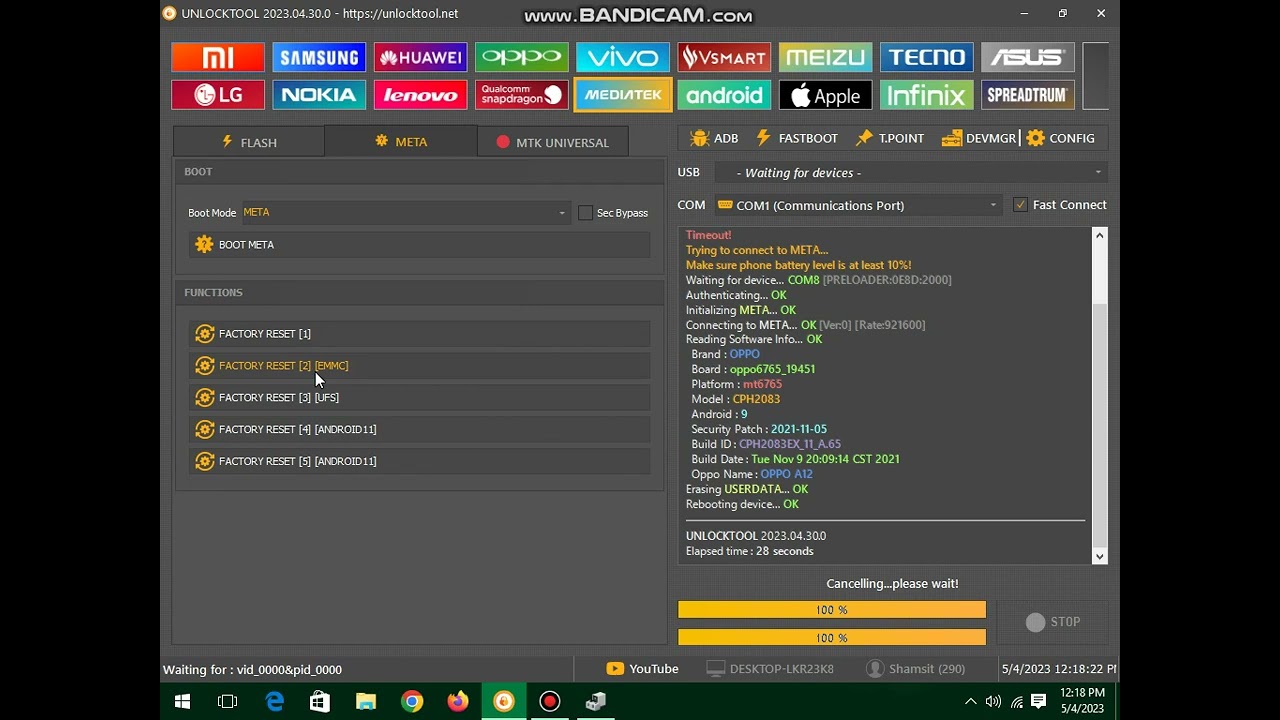Launch Firefox from the taskbar

458,702
